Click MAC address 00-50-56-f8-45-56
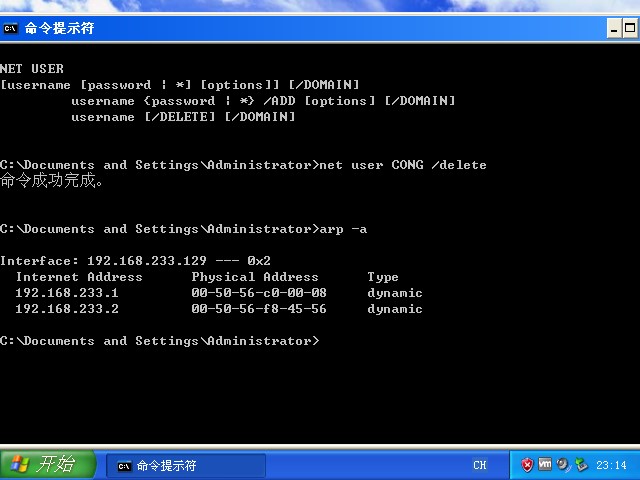 point(259,309)
